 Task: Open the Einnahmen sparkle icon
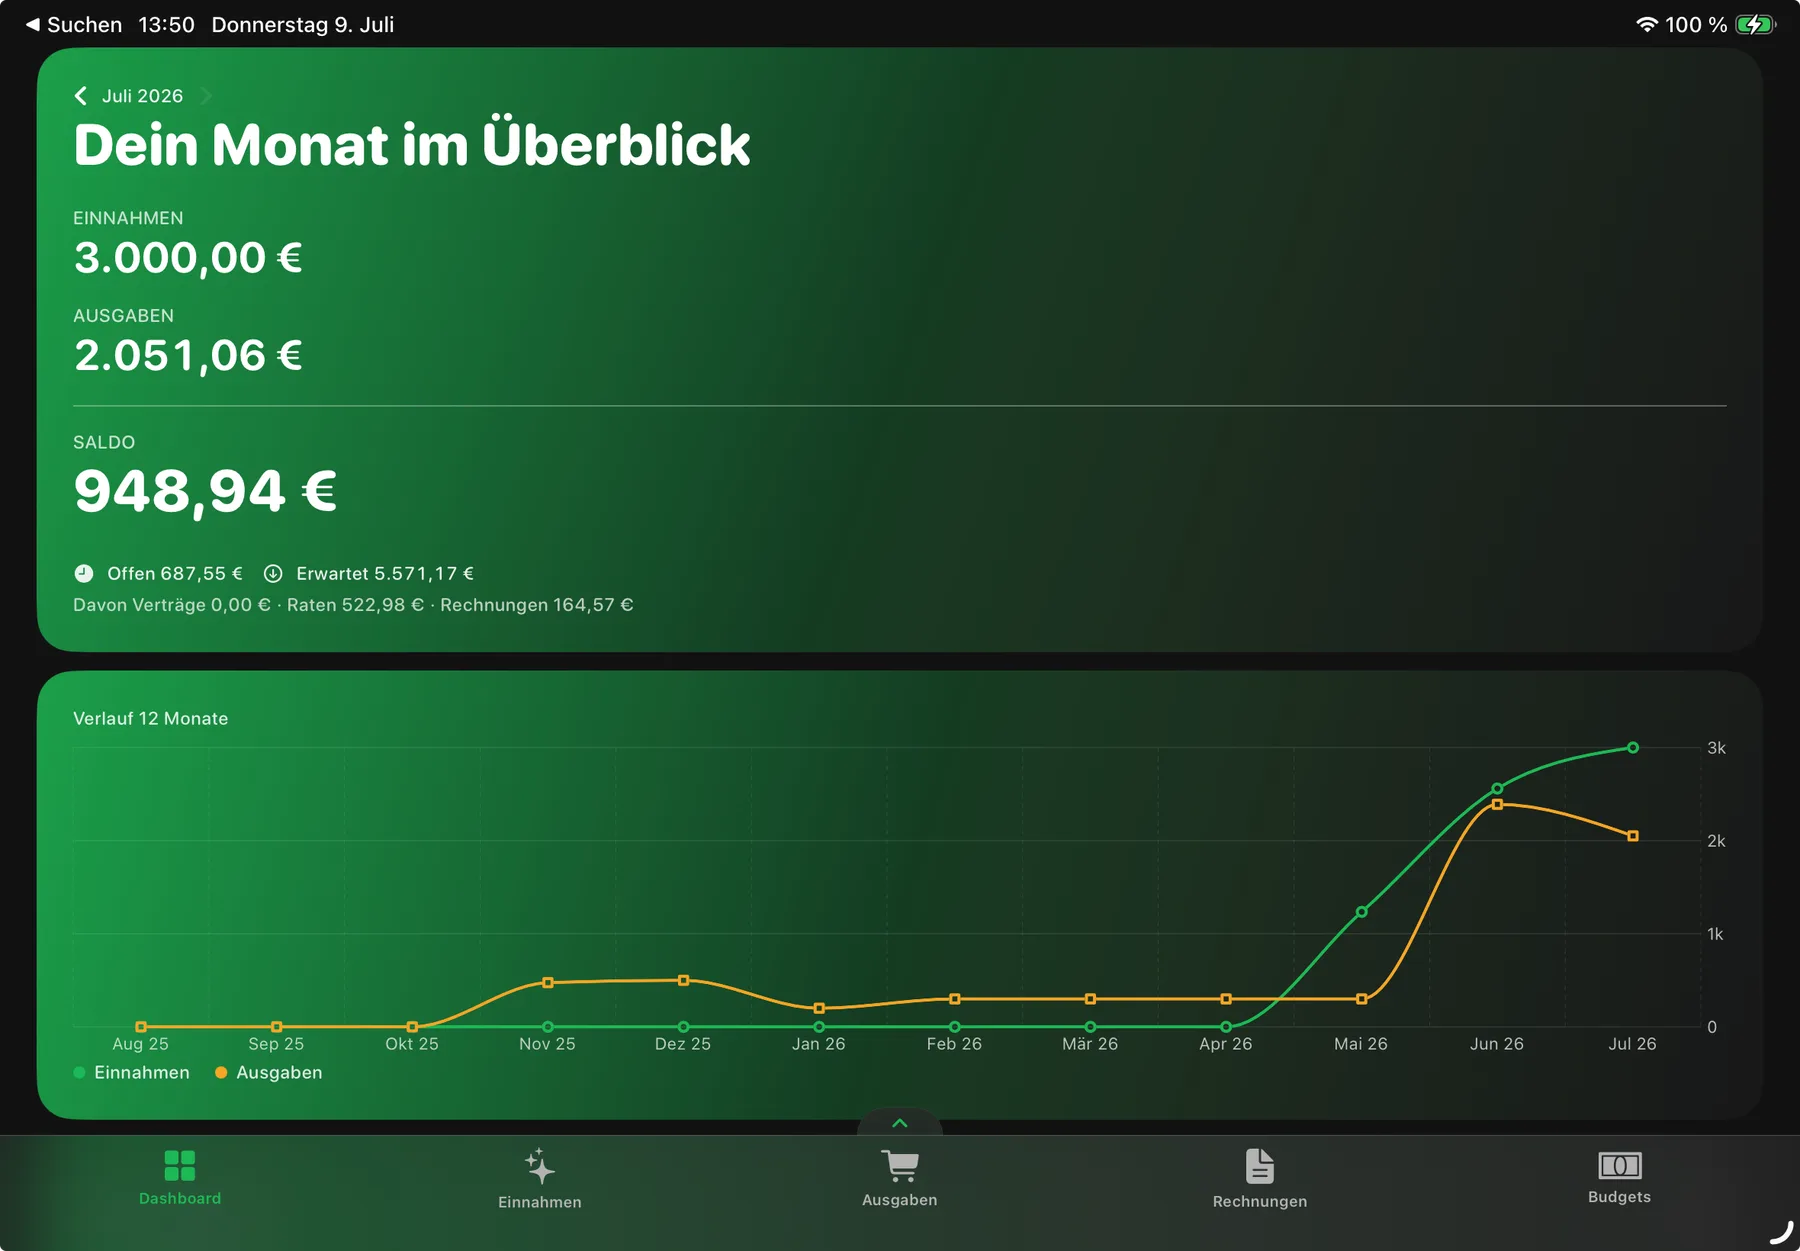click(x=540, y=1166)
